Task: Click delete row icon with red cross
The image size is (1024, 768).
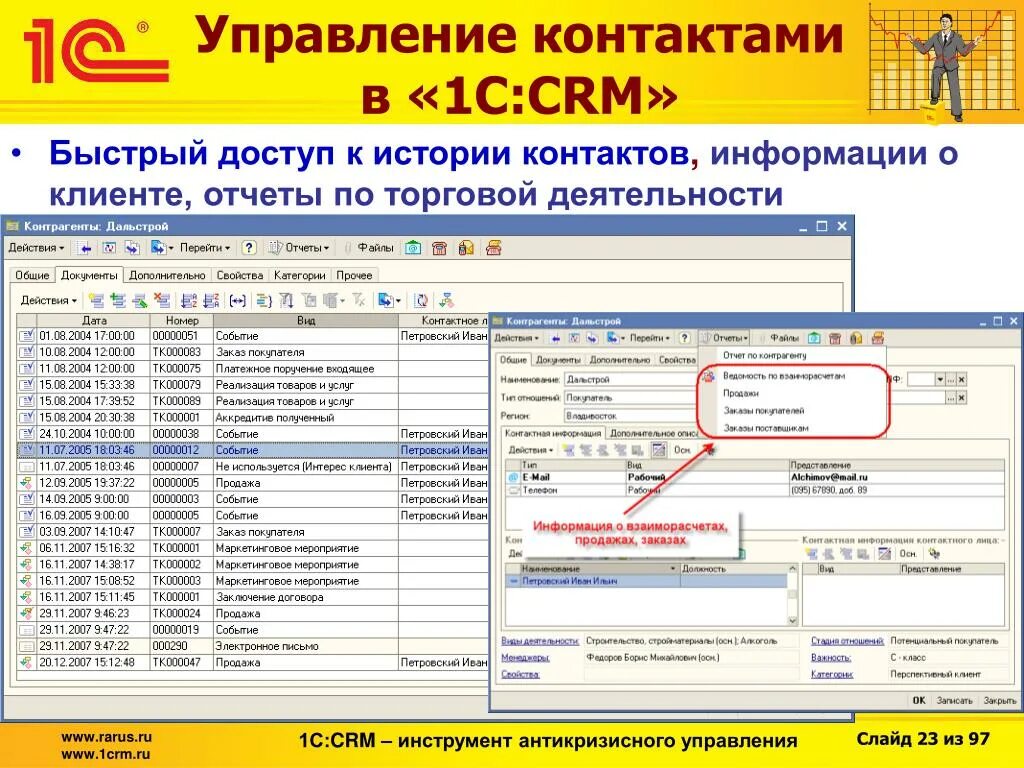Action: (162, 300)
